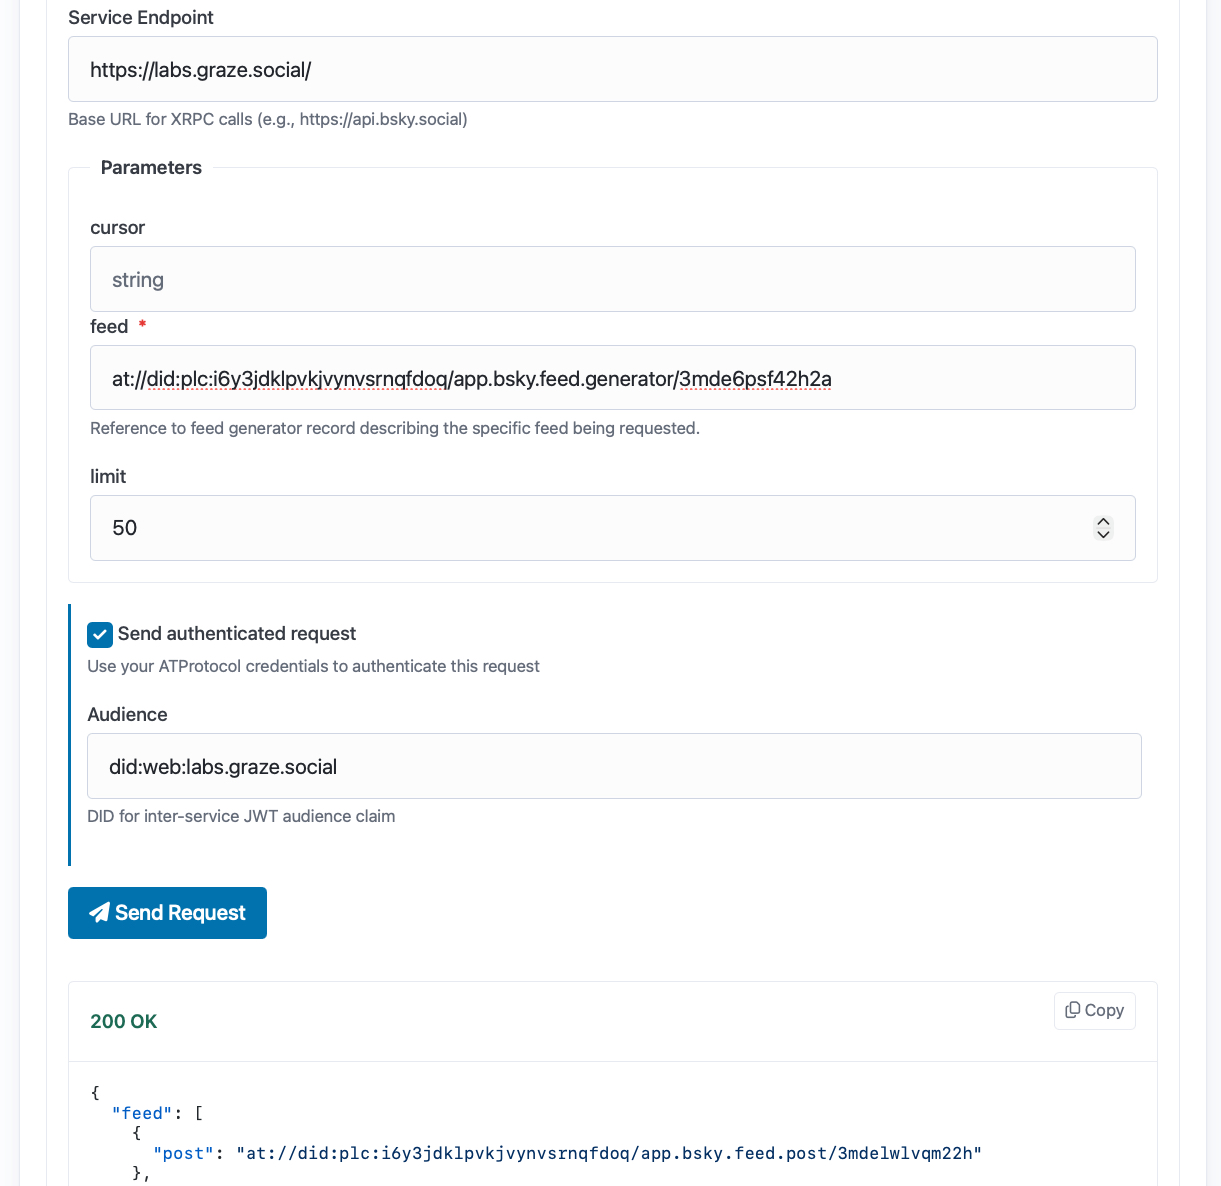Click the Parameters section heading
Viewport: 1221px width, 1186px height.
151,168
